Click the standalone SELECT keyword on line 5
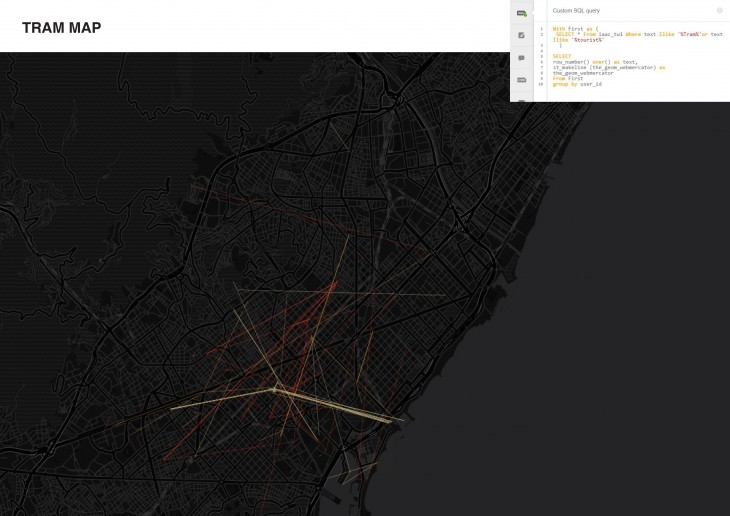This screenshot has height=516, width=730. (561, 56)
